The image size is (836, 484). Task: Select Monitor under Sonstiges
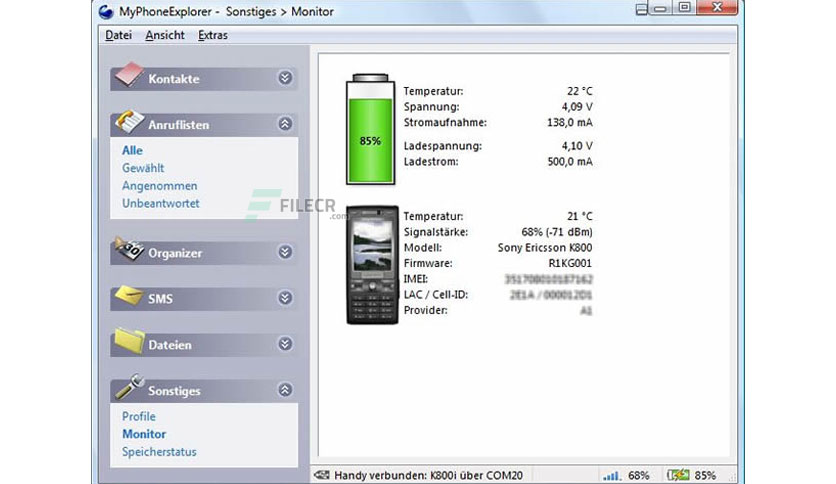pyautogui.click(x=144, y=434)
